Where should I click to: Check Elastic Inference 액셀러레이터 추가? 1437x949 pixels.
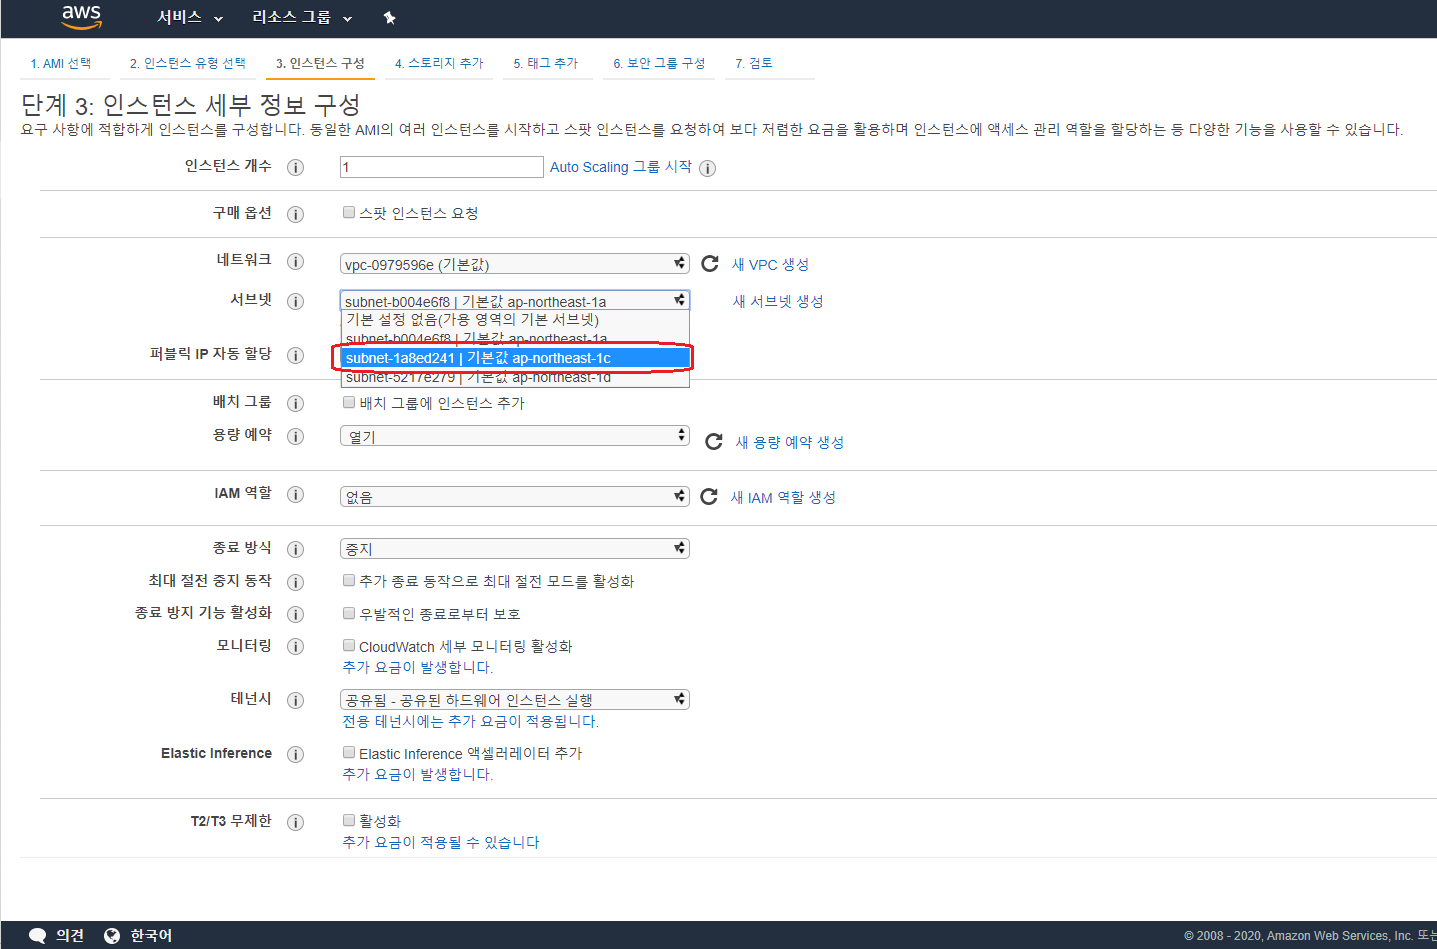pyautogui.click(x=349, y=752)
